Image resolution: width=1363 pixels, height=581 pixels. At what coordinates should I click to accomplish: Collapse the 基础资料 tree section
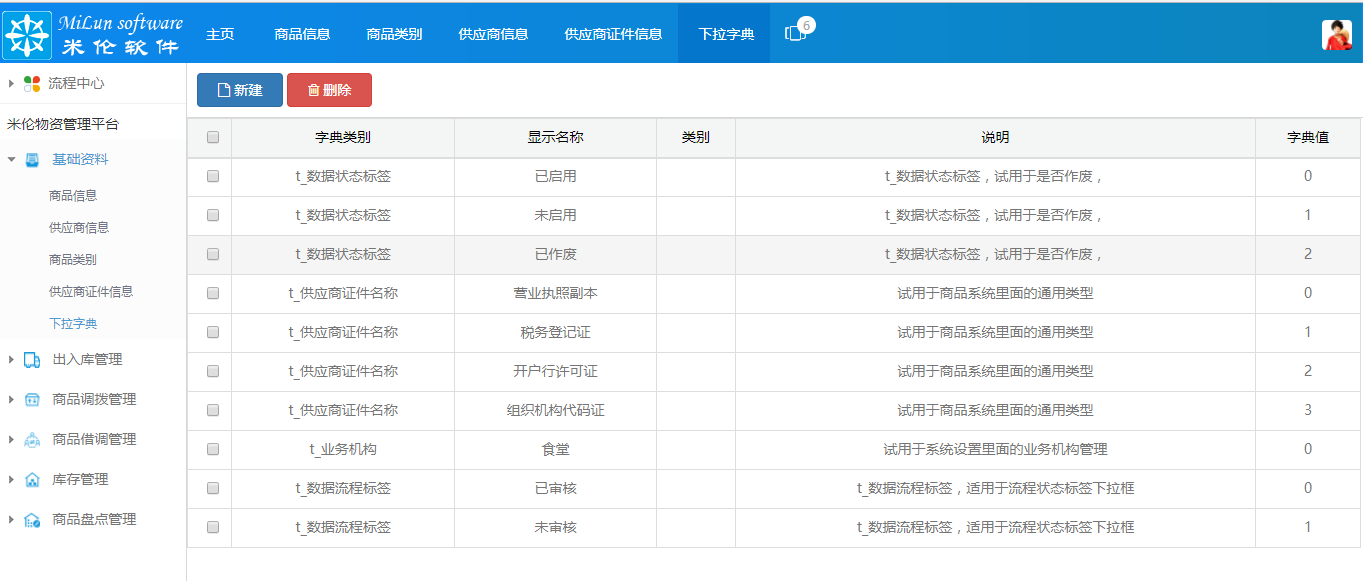[x=10, y=157]
